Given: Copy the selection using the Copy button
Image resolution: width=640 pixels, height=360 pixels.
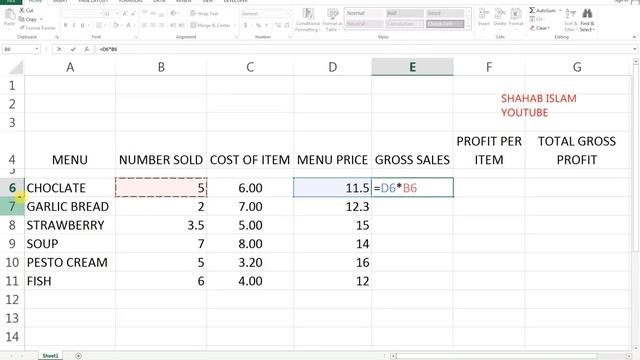Looking at the screenshot, I should pyautogui.click(x=28, y=19).
